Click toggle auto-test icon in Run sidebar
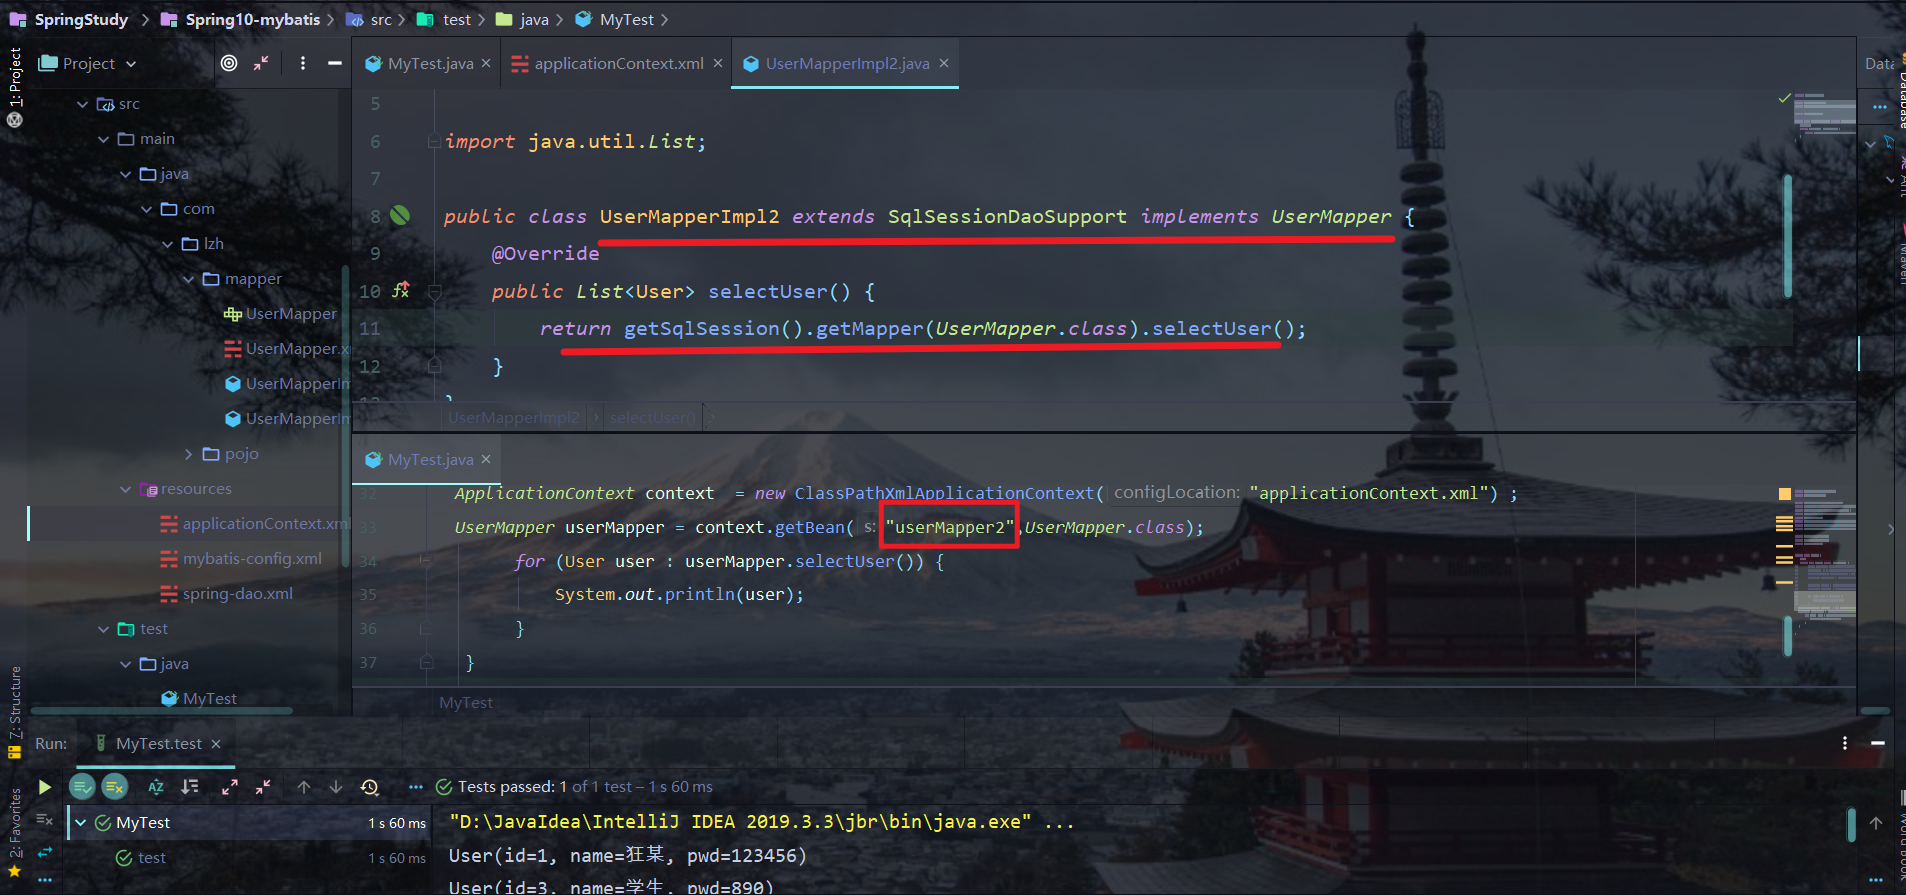 44,820
